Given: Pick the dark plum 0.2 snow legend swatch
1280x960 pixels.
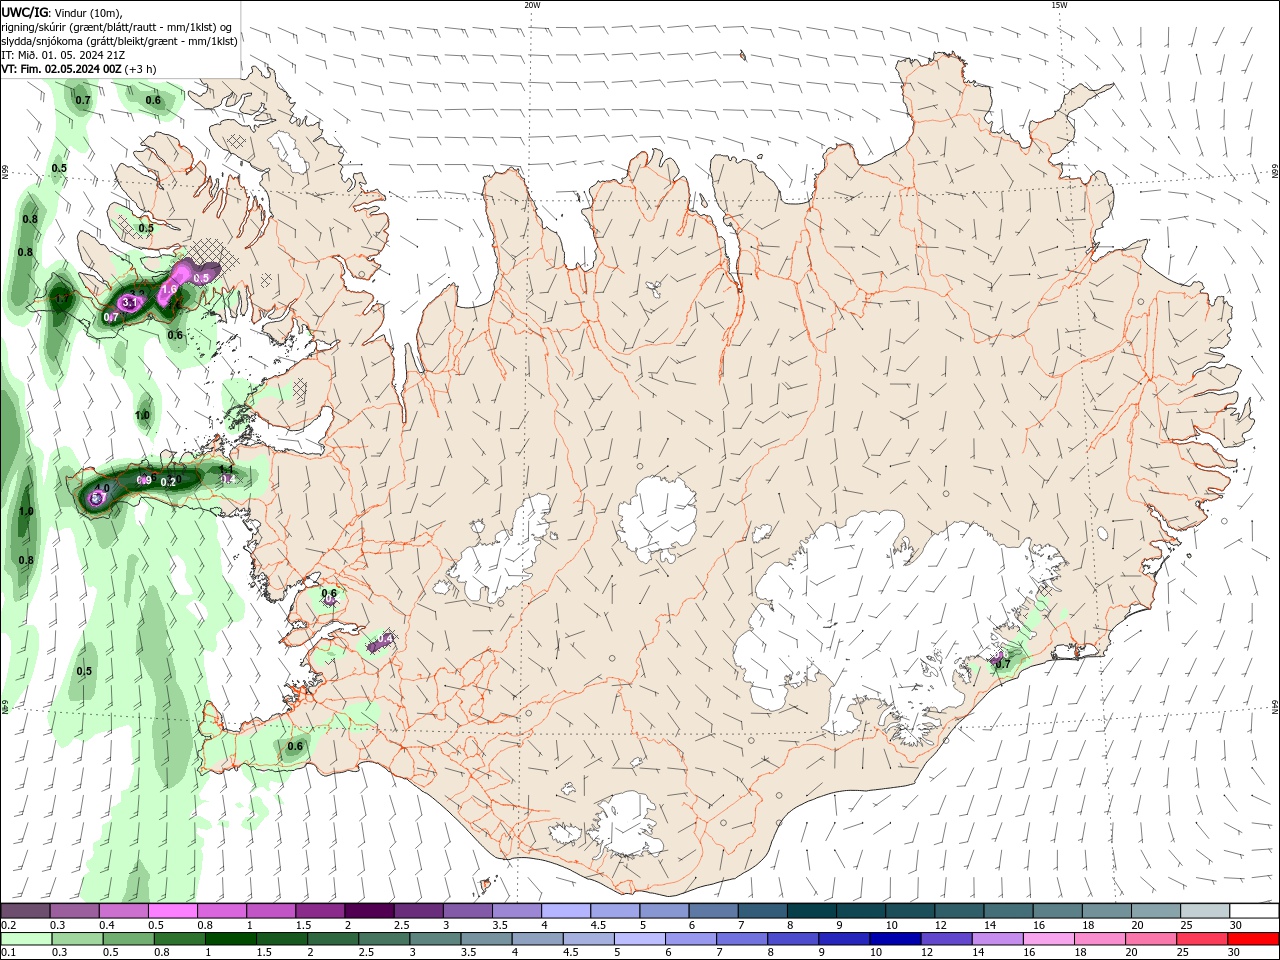Looking at the screenshot, I should (25, 911).
